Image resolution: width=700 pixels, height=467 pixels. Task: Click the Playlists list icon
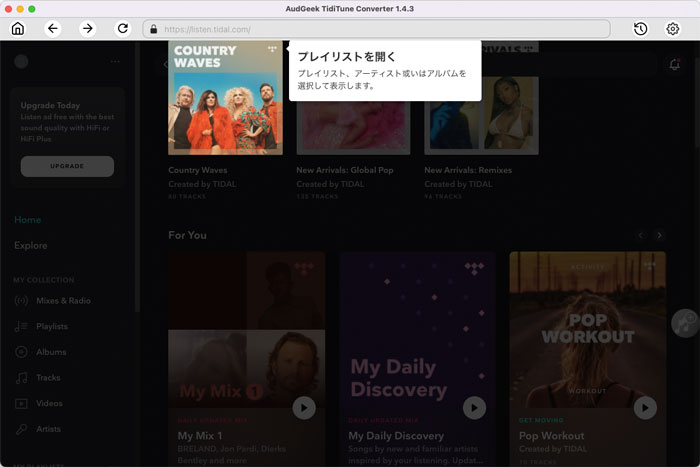21,326
